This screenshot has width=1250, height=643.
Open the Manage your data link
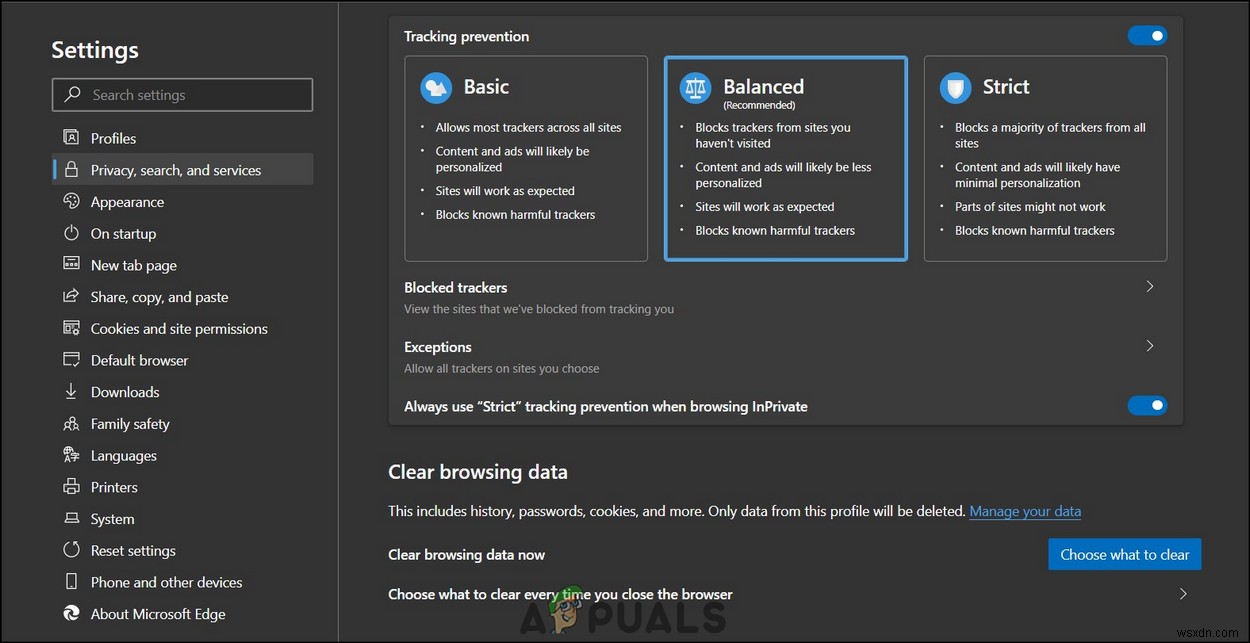(1025, 511)
